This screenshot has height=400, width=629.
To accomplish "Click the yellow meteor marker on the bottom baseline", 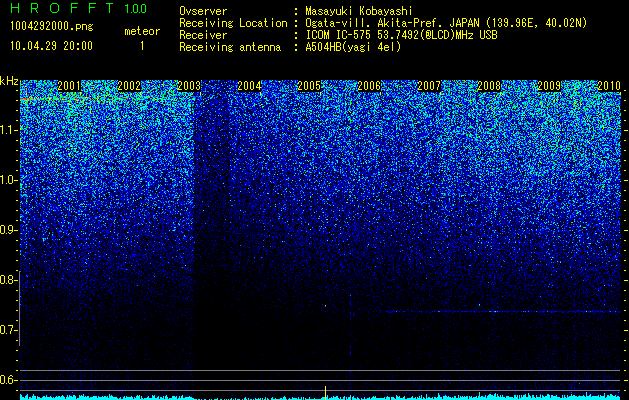I will pos(325,393).
